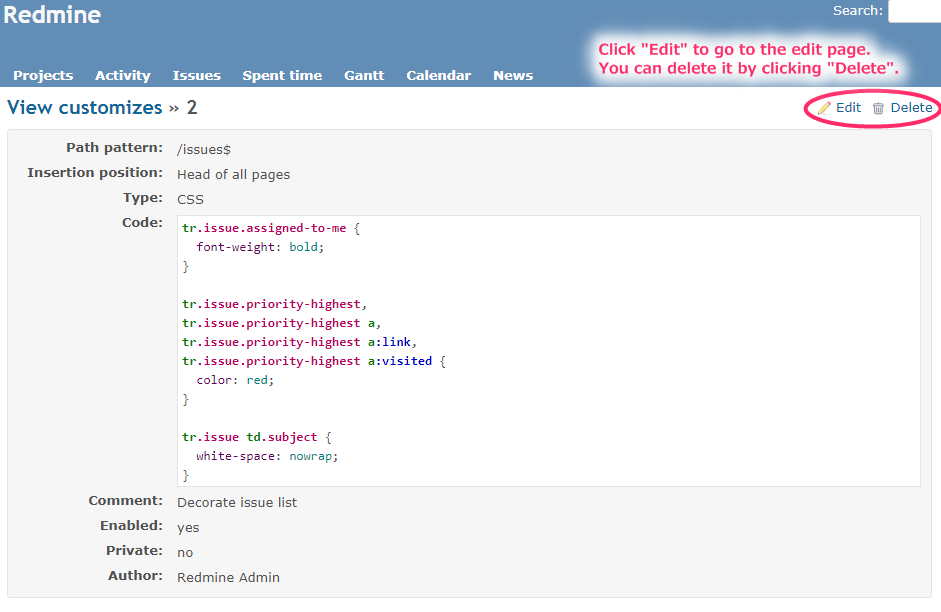Image resolution: width=941 pixels, height=612 pixels.
Task: Open the Issues menu item
Action: (x=196, y=76)
